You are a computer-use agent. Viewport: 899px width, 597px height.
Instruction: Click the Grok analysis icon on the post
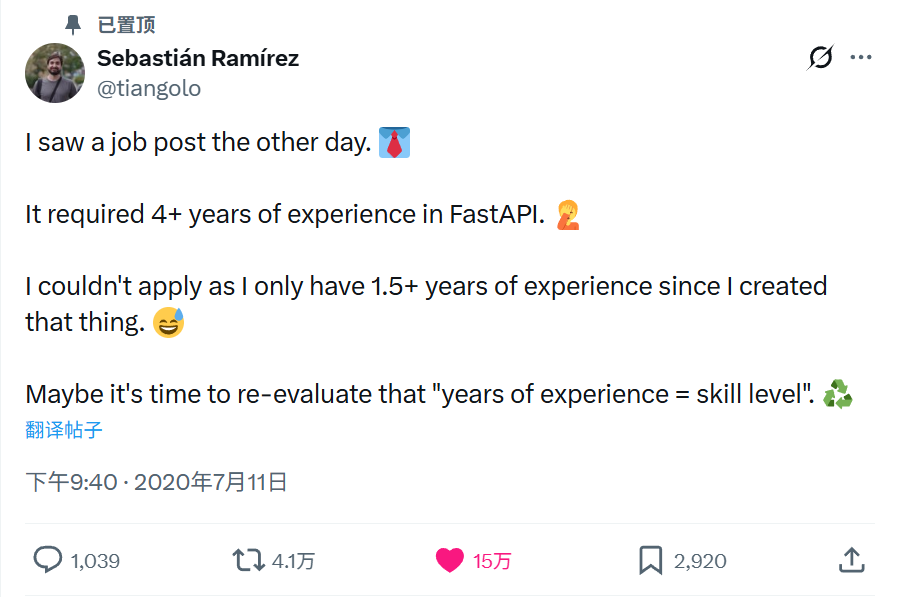pyautogui.click(x=820, y=59)
